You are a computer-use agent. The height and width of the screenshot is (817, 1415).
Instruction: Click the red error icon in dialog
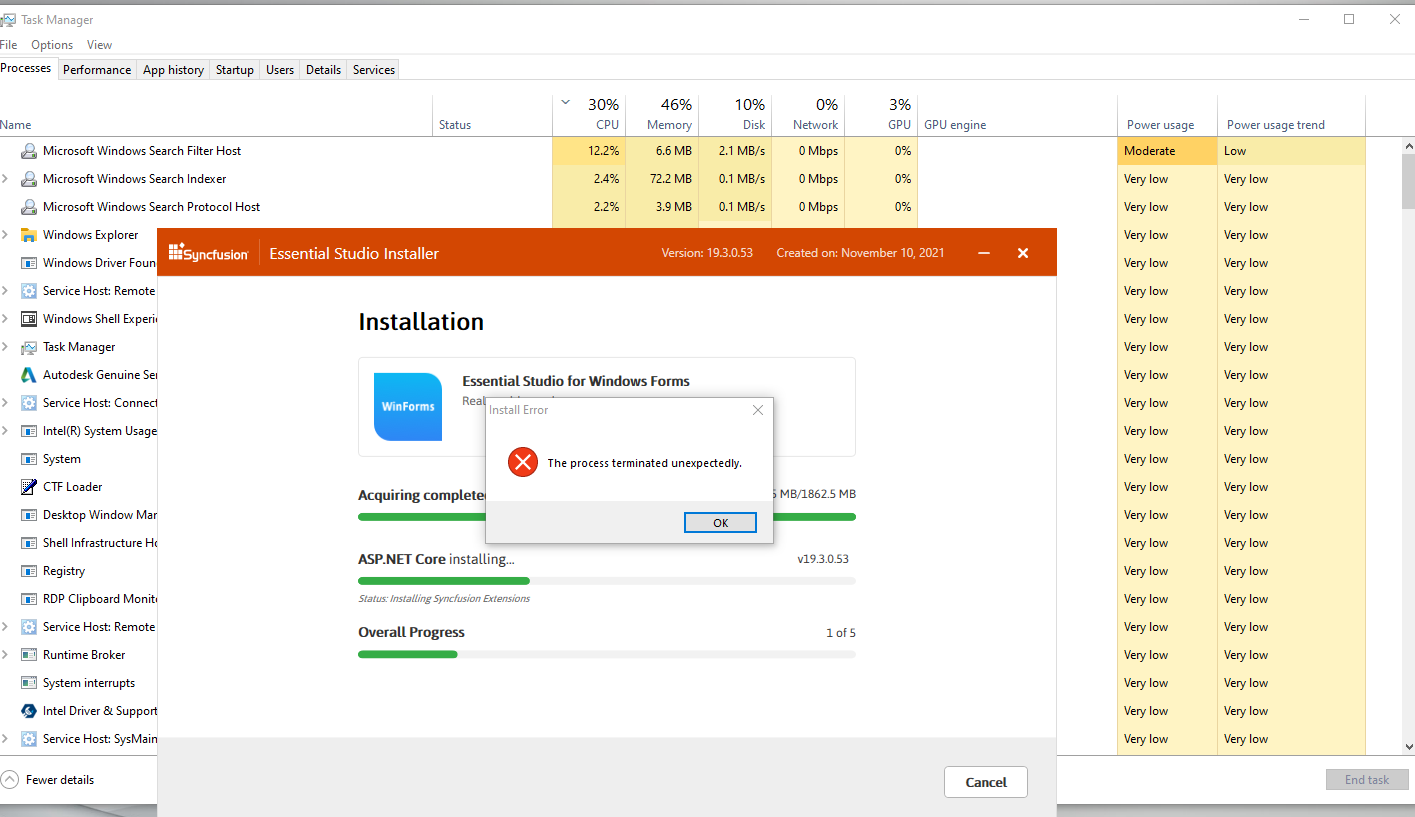(x=522, y=462)
